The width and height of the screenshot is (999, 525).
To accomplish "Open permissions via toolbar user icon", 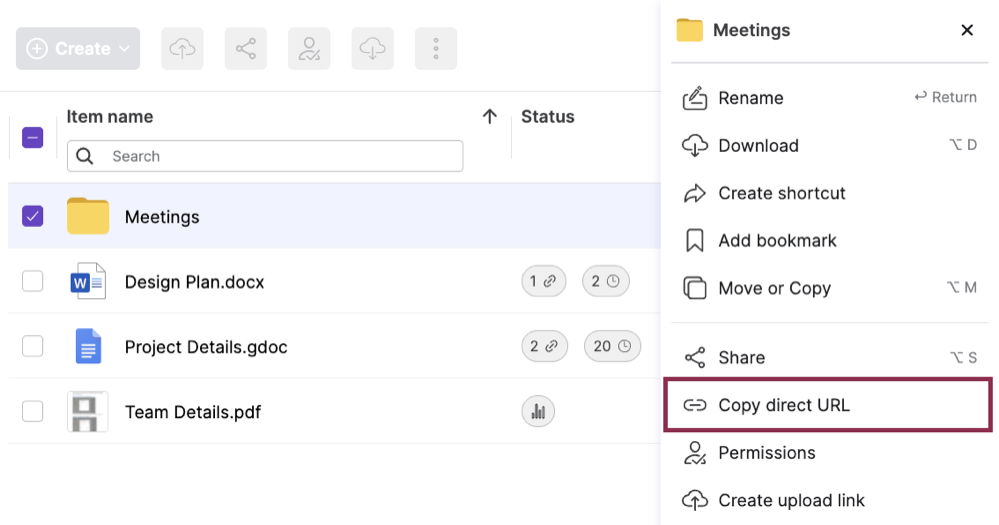I will tap(309, 49).
